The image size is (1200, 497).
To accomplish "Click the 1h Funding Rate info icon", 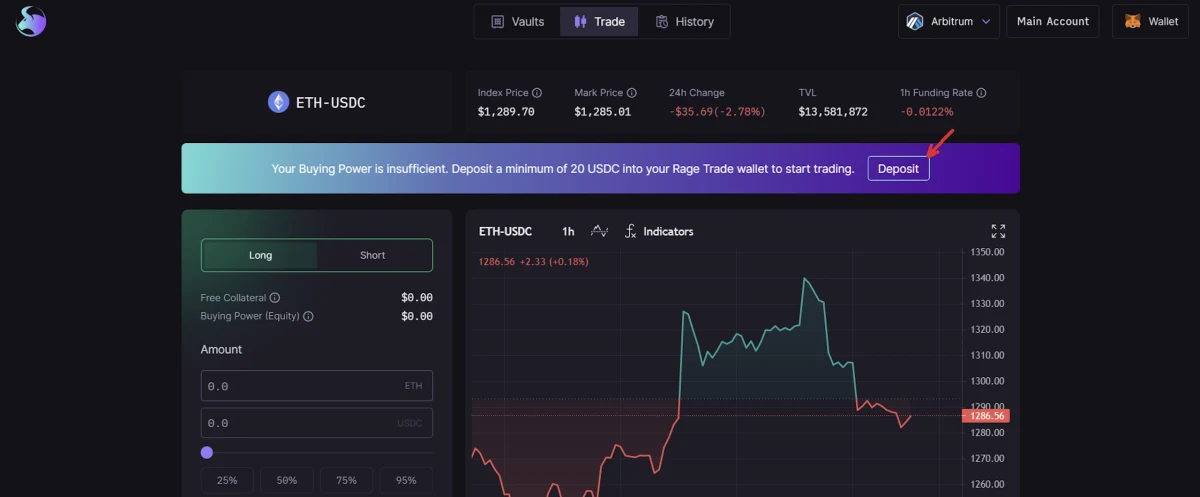I will point(981,93).
